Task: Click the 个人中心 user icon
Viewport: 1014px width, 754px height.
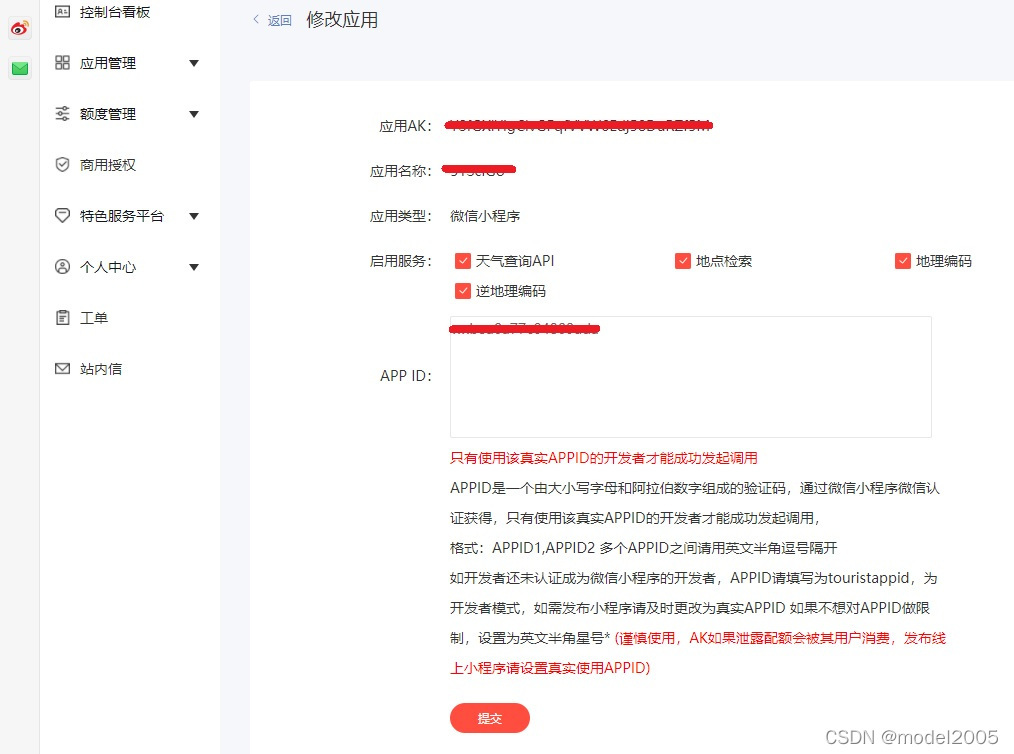Action: click(x=62, y=266)
